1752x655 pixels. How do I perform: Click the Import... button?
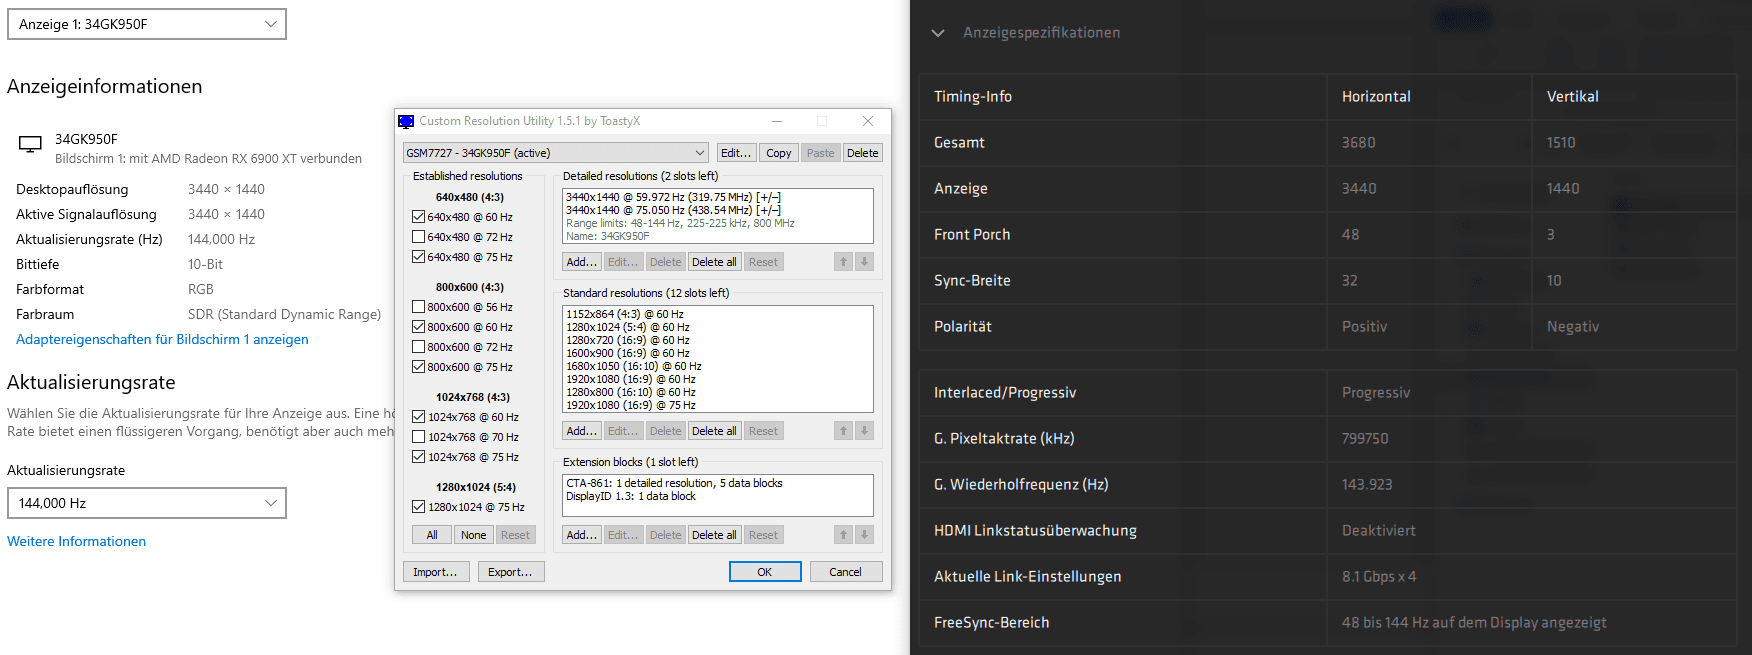click(436, 572)
